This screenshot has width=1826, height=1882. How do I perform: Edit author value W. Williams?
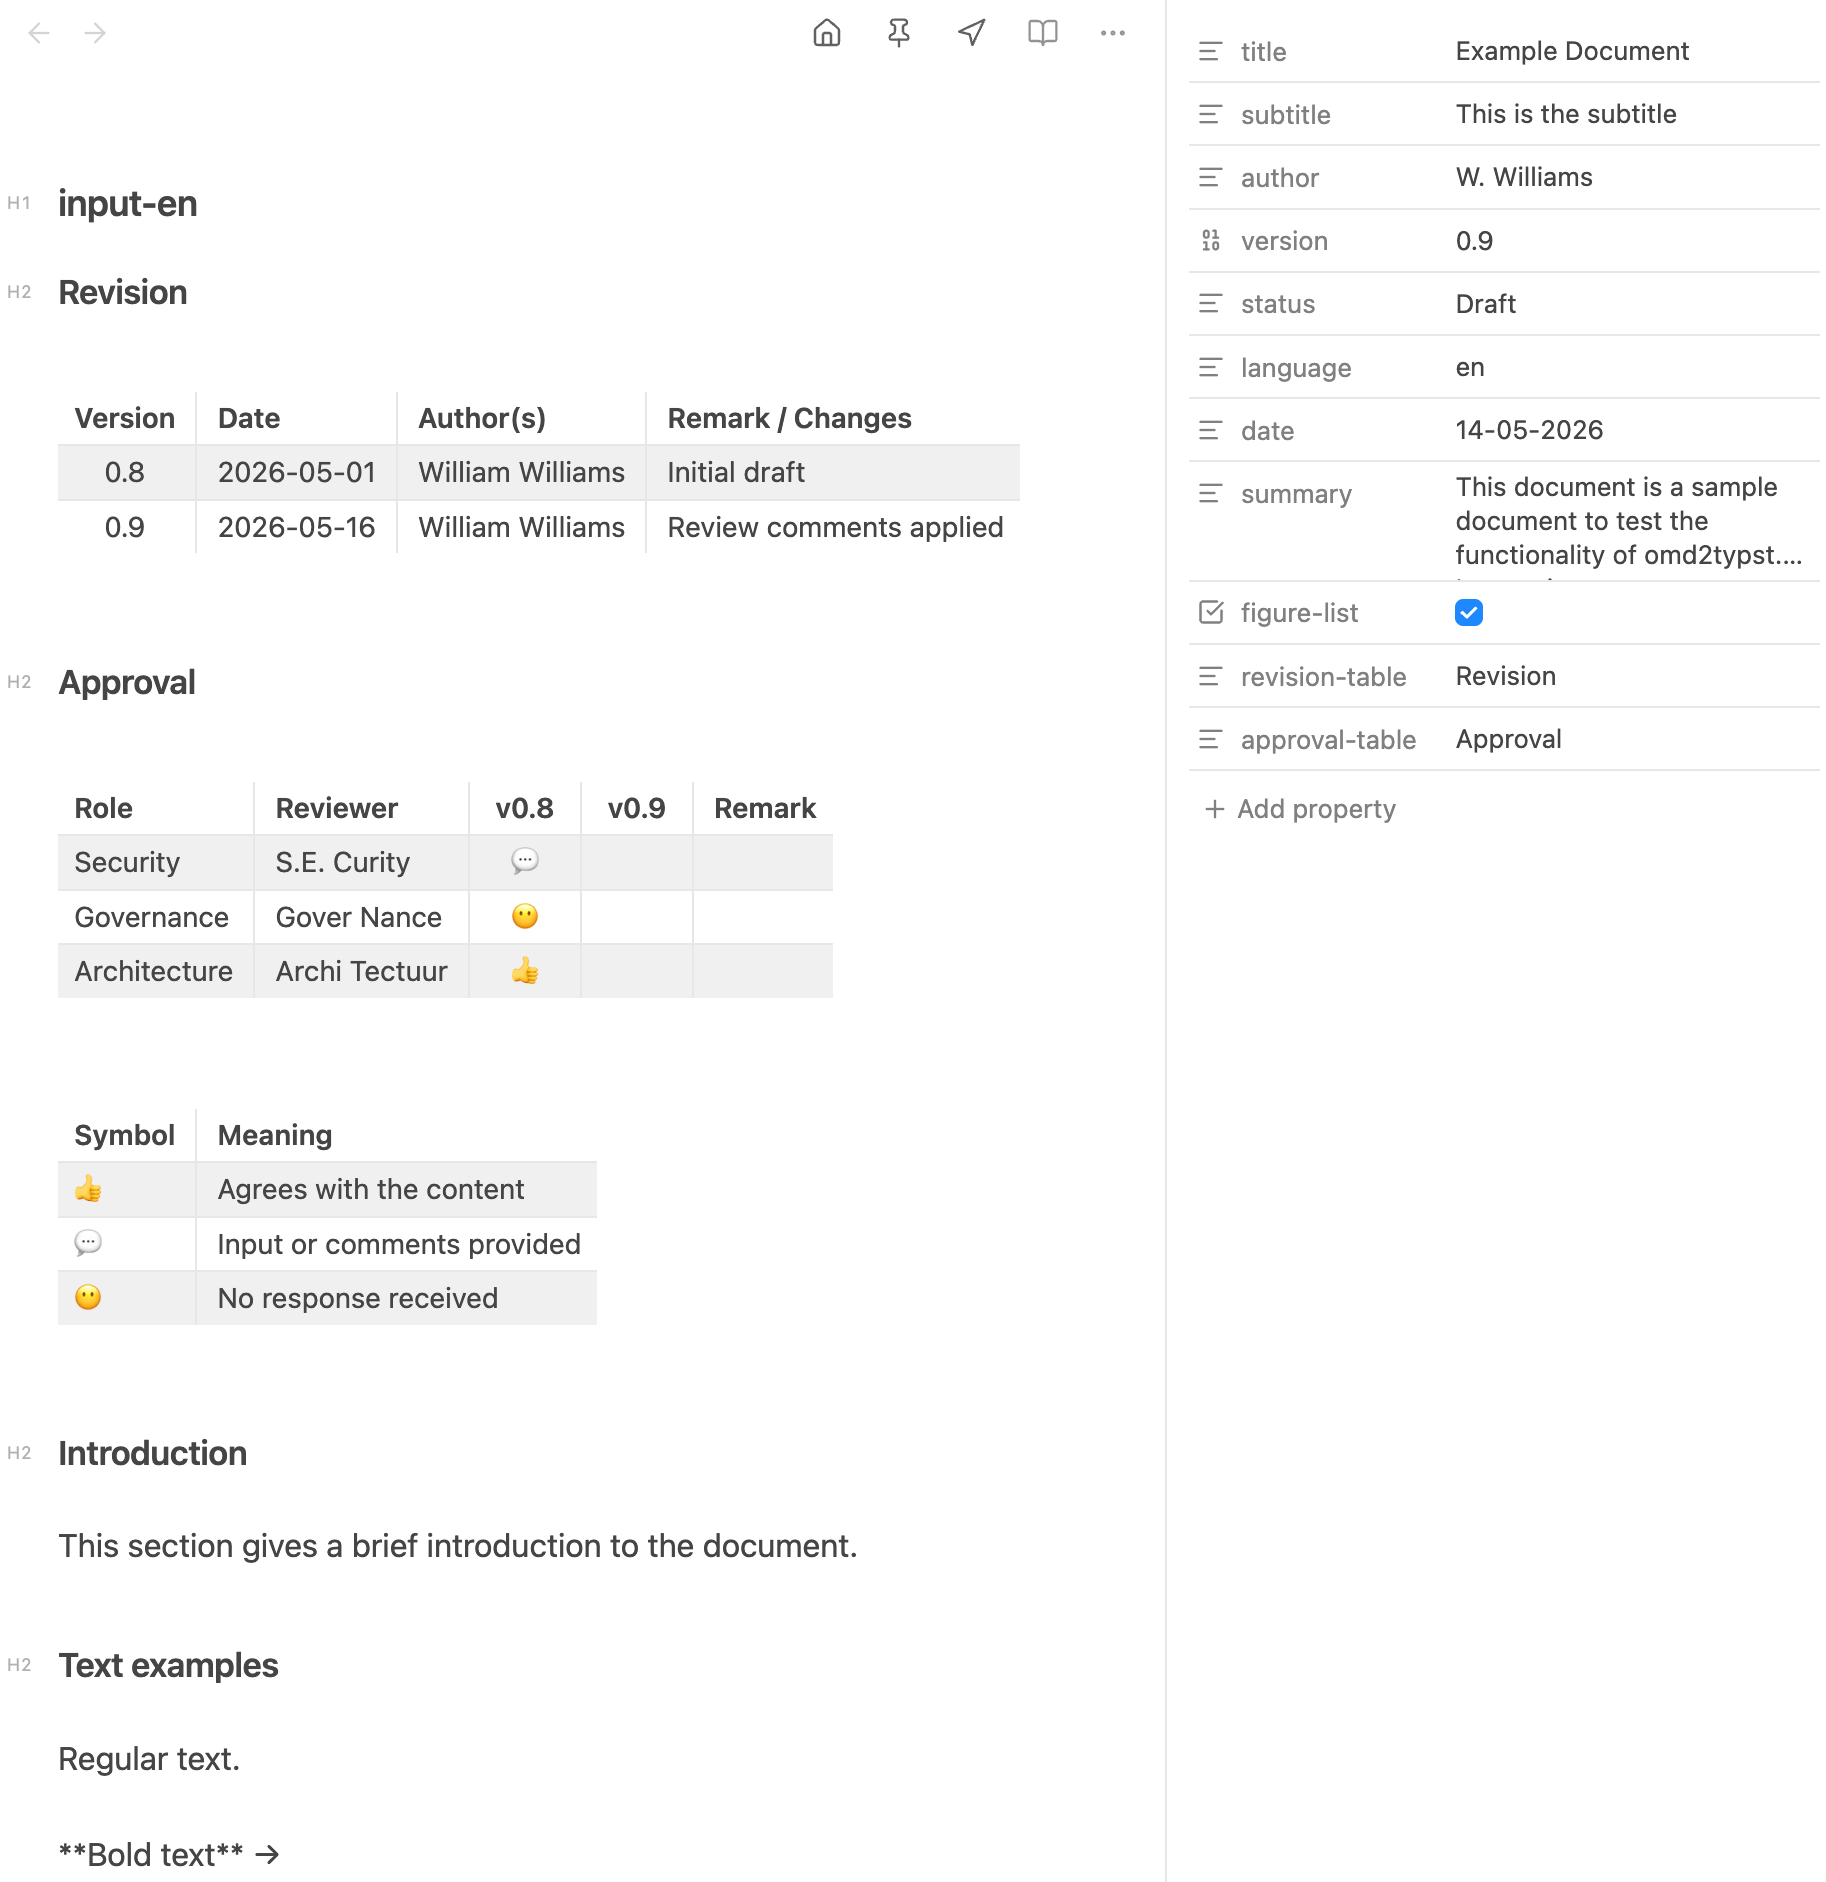tap(1524, 177)
